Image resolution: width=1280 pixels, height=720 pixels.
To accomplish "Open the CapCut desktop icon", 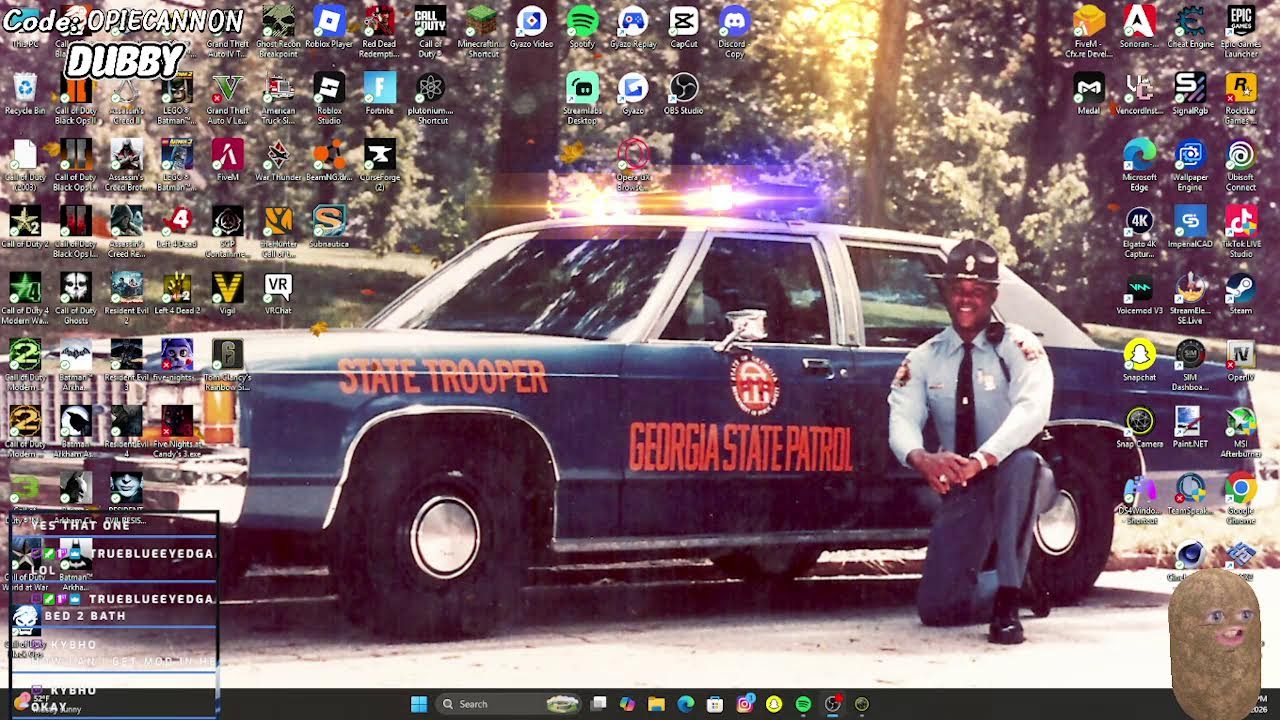I will 684,27.
